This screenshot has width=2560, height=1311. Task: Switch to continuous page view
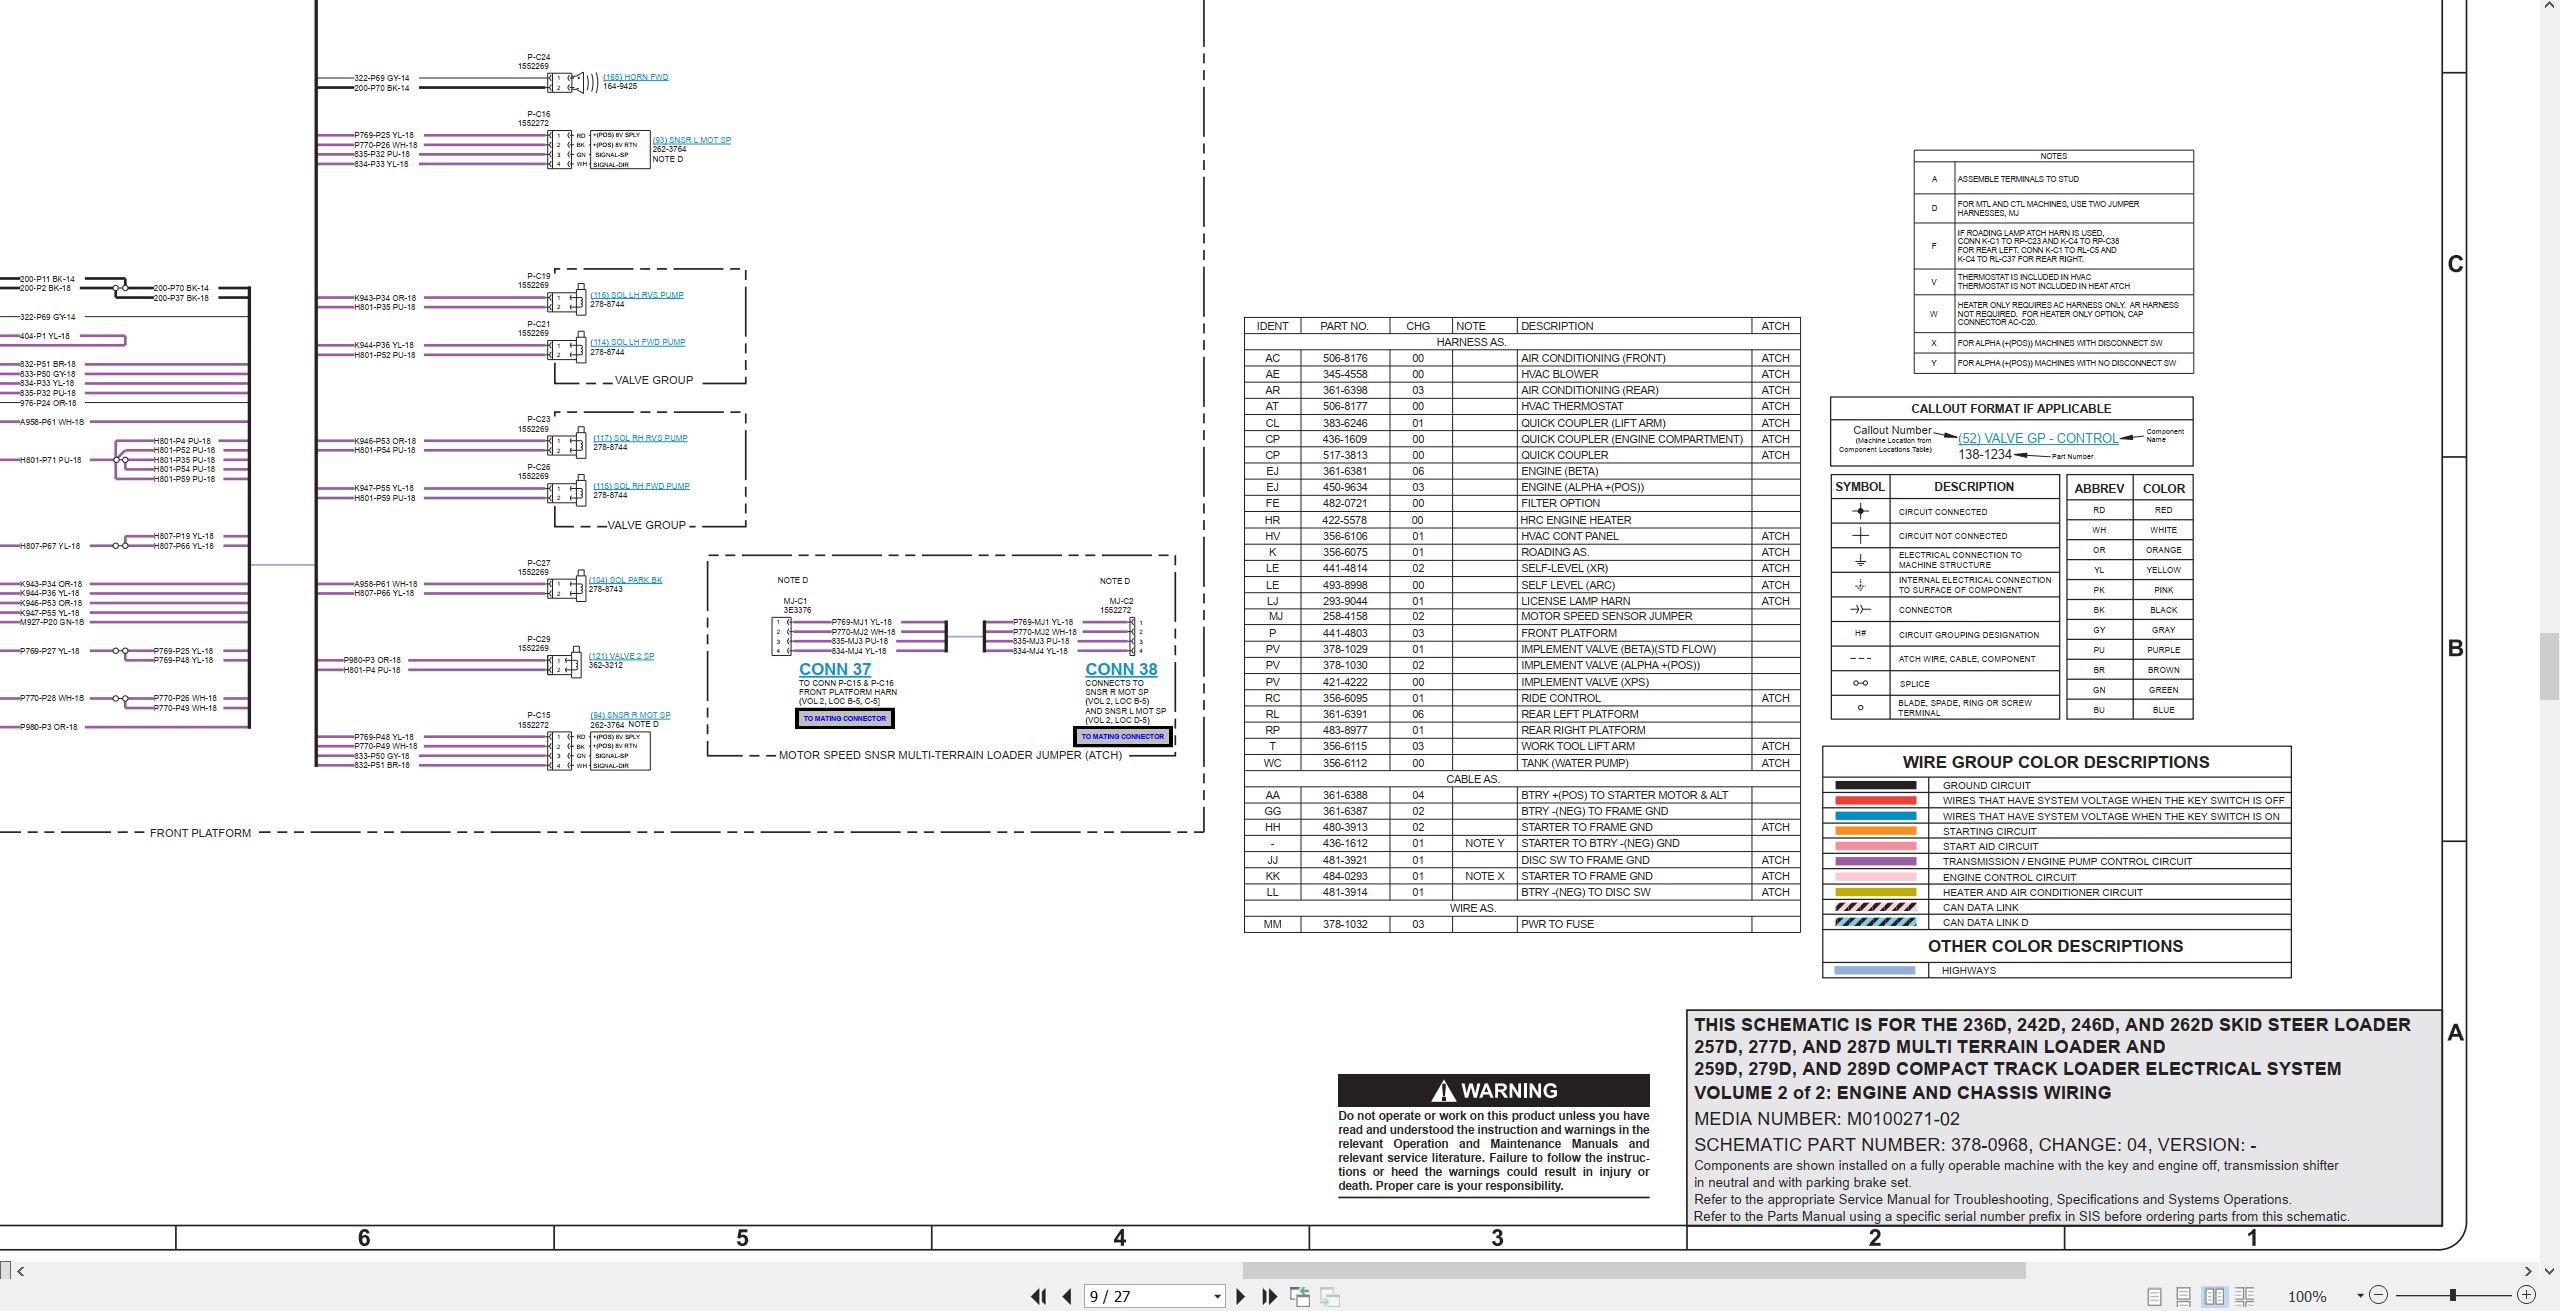2184,1296
